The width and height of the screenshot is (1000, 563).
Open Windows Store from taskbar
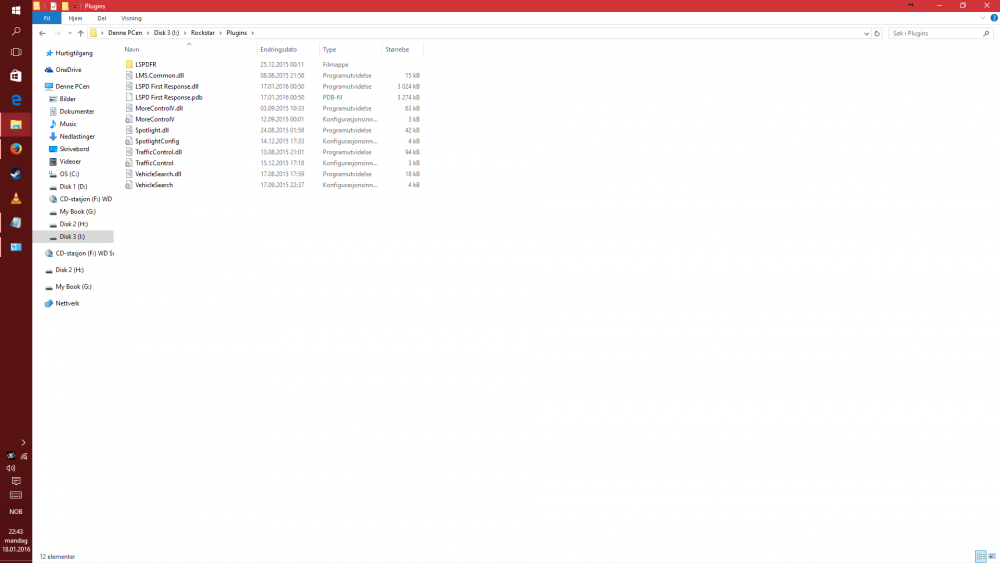pyautogui.click(x=16, y=75)
